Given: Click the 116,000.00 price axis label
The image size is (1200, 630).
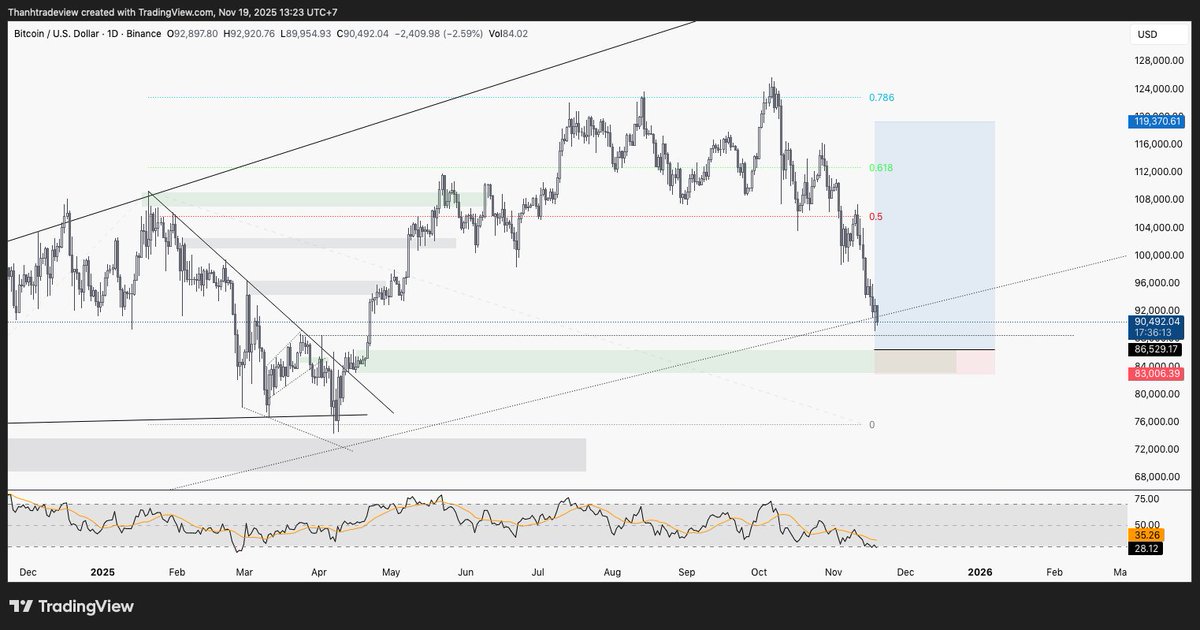Looking at the screenshot, I should pos(1161,144).
